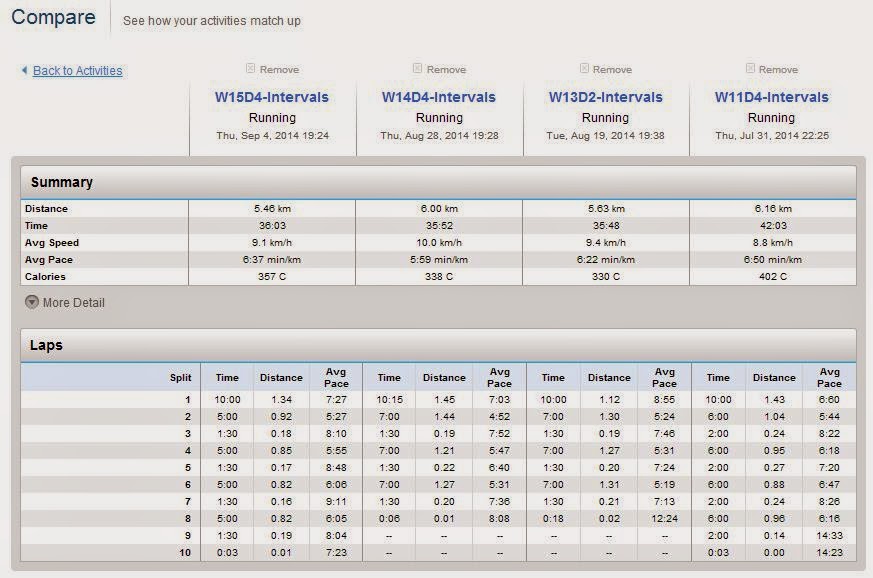Click the 357 C calories value
The image size is (873, 578).
click(272, 277)
